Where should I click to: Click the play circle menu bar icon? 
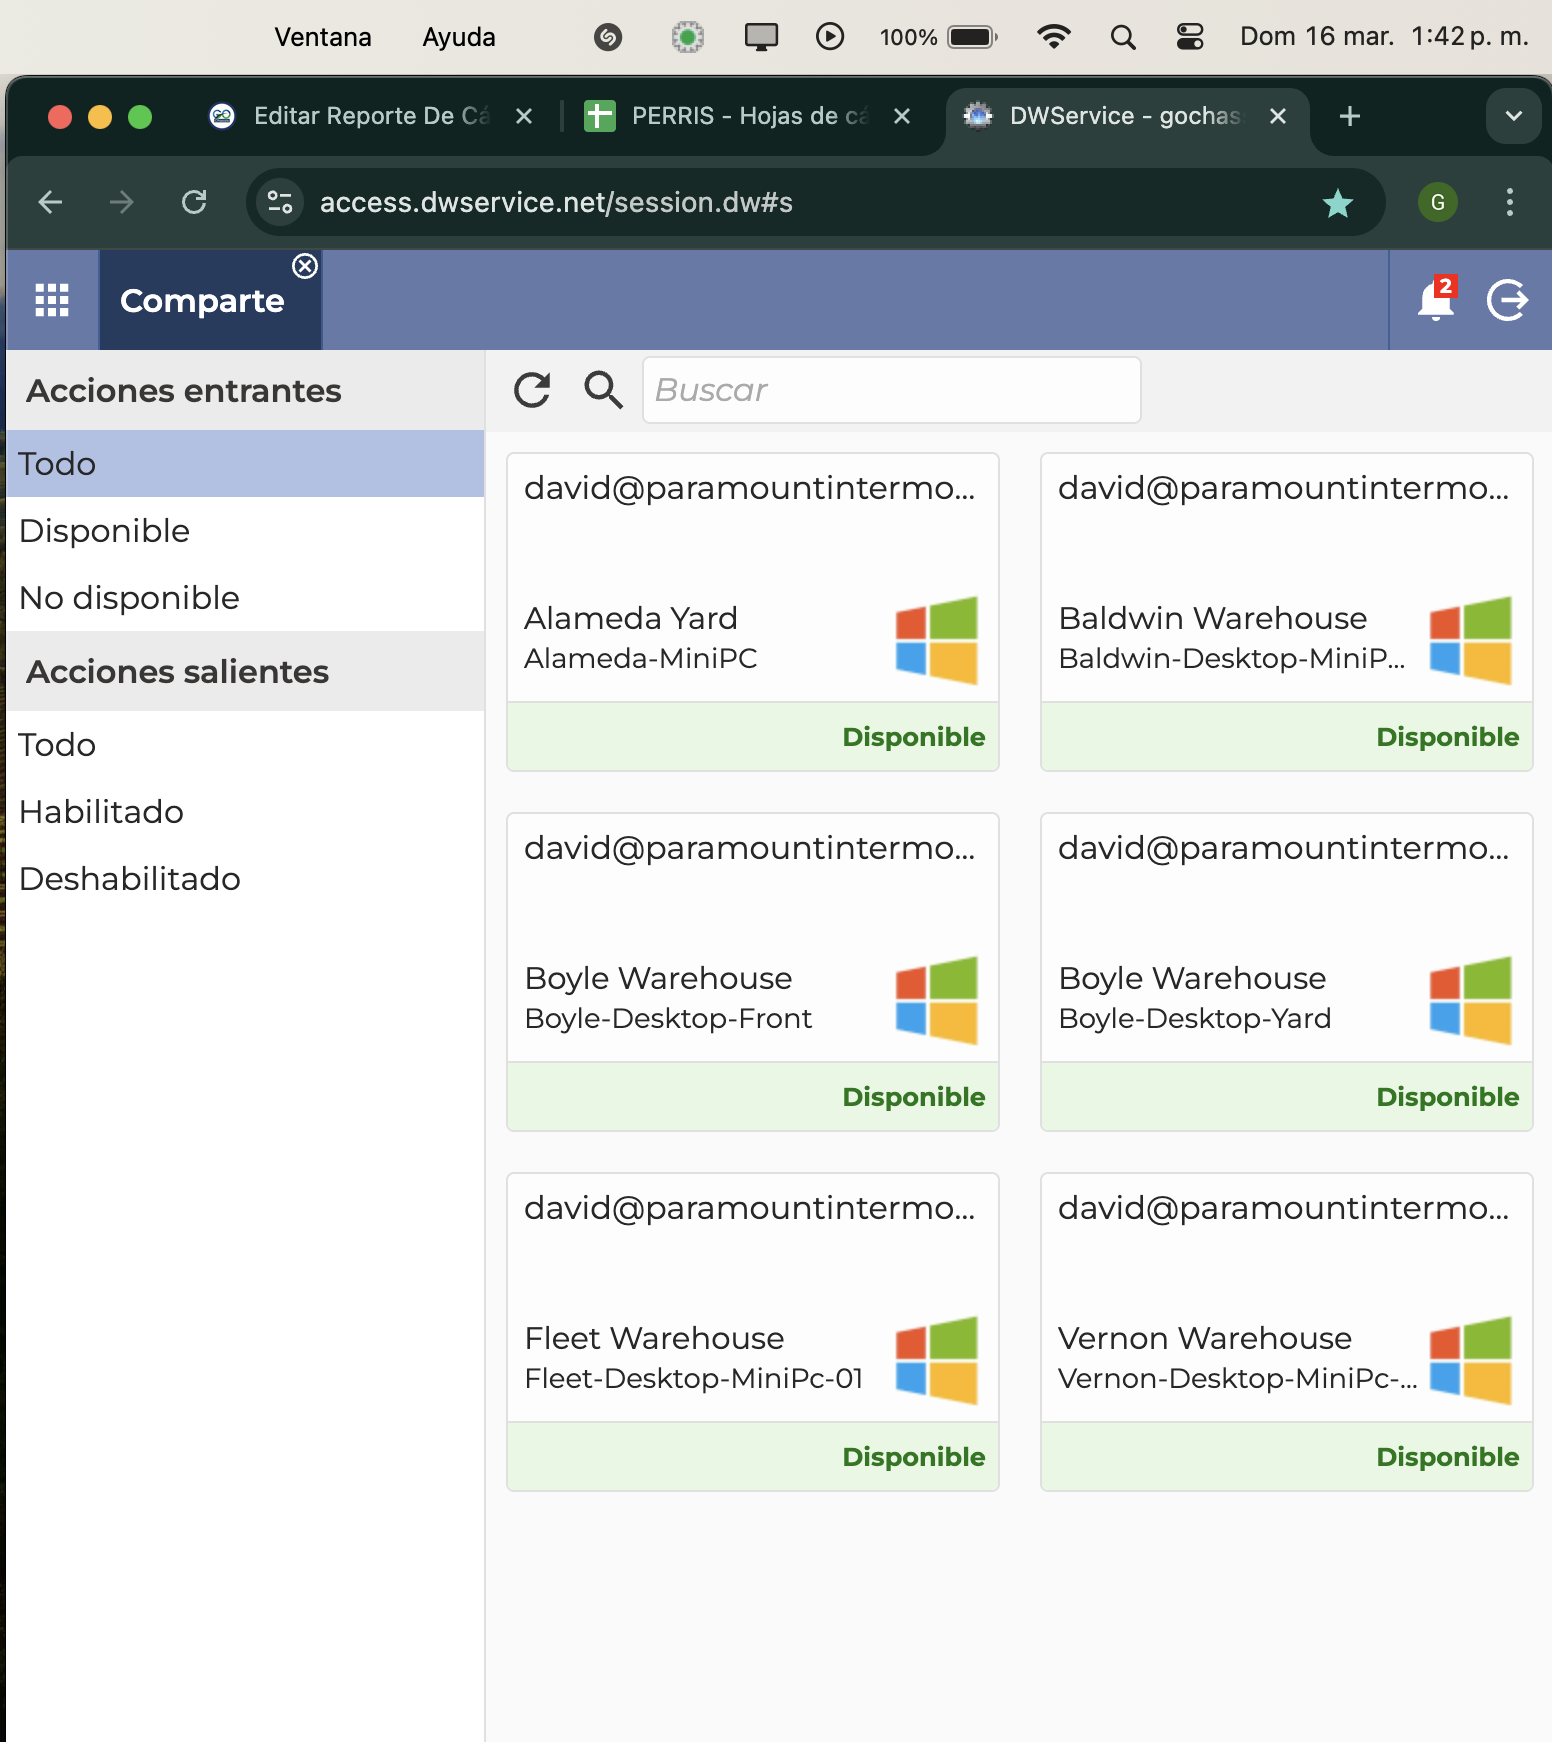830,38
